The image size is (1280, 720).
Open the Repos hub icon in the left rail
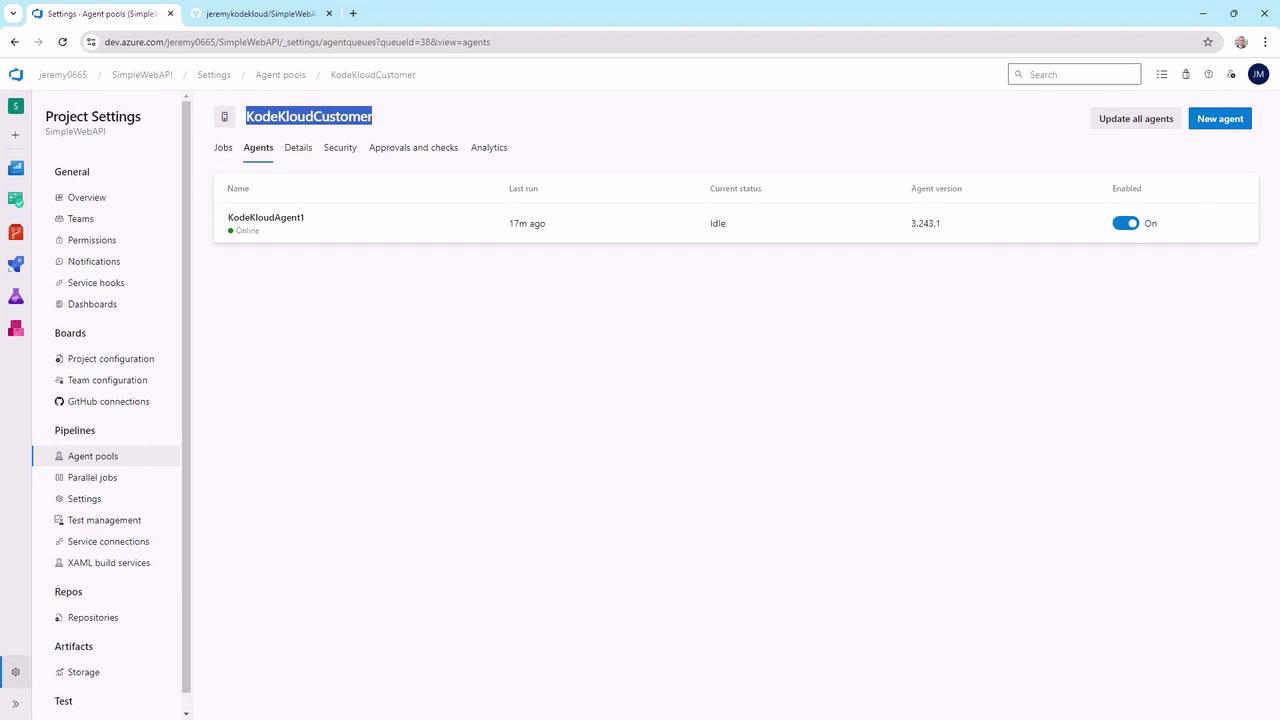click(16, 232)
